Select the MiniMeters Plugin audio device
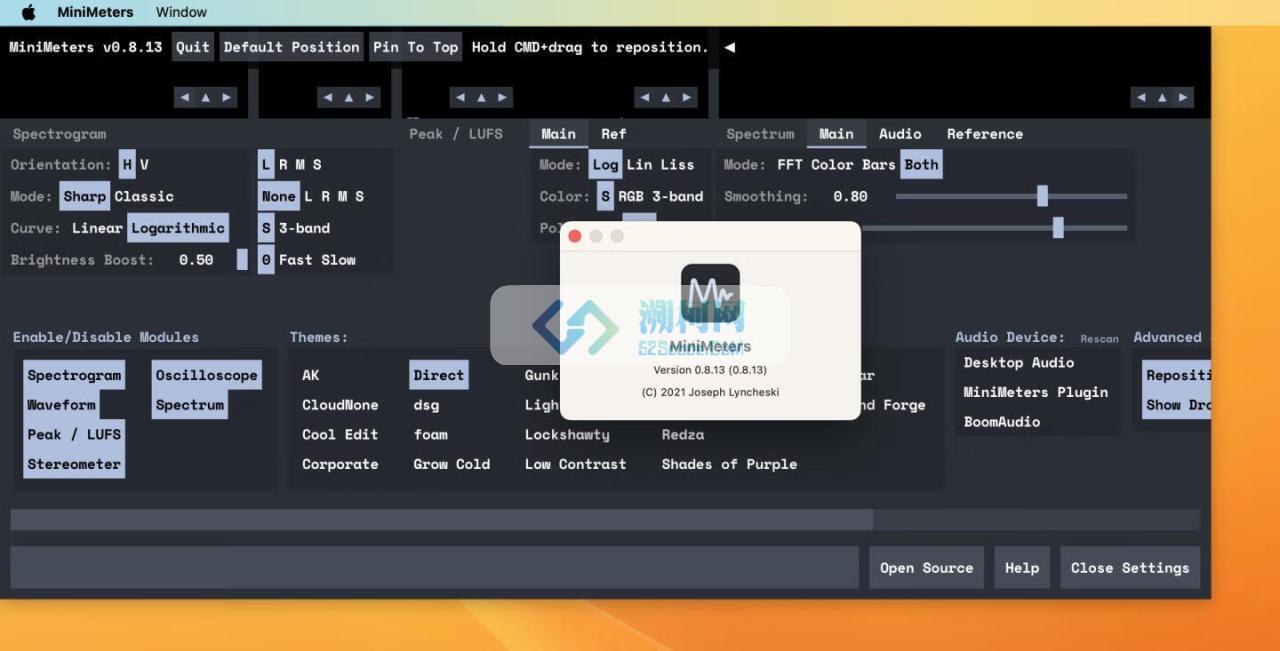 click(1035, 392)
